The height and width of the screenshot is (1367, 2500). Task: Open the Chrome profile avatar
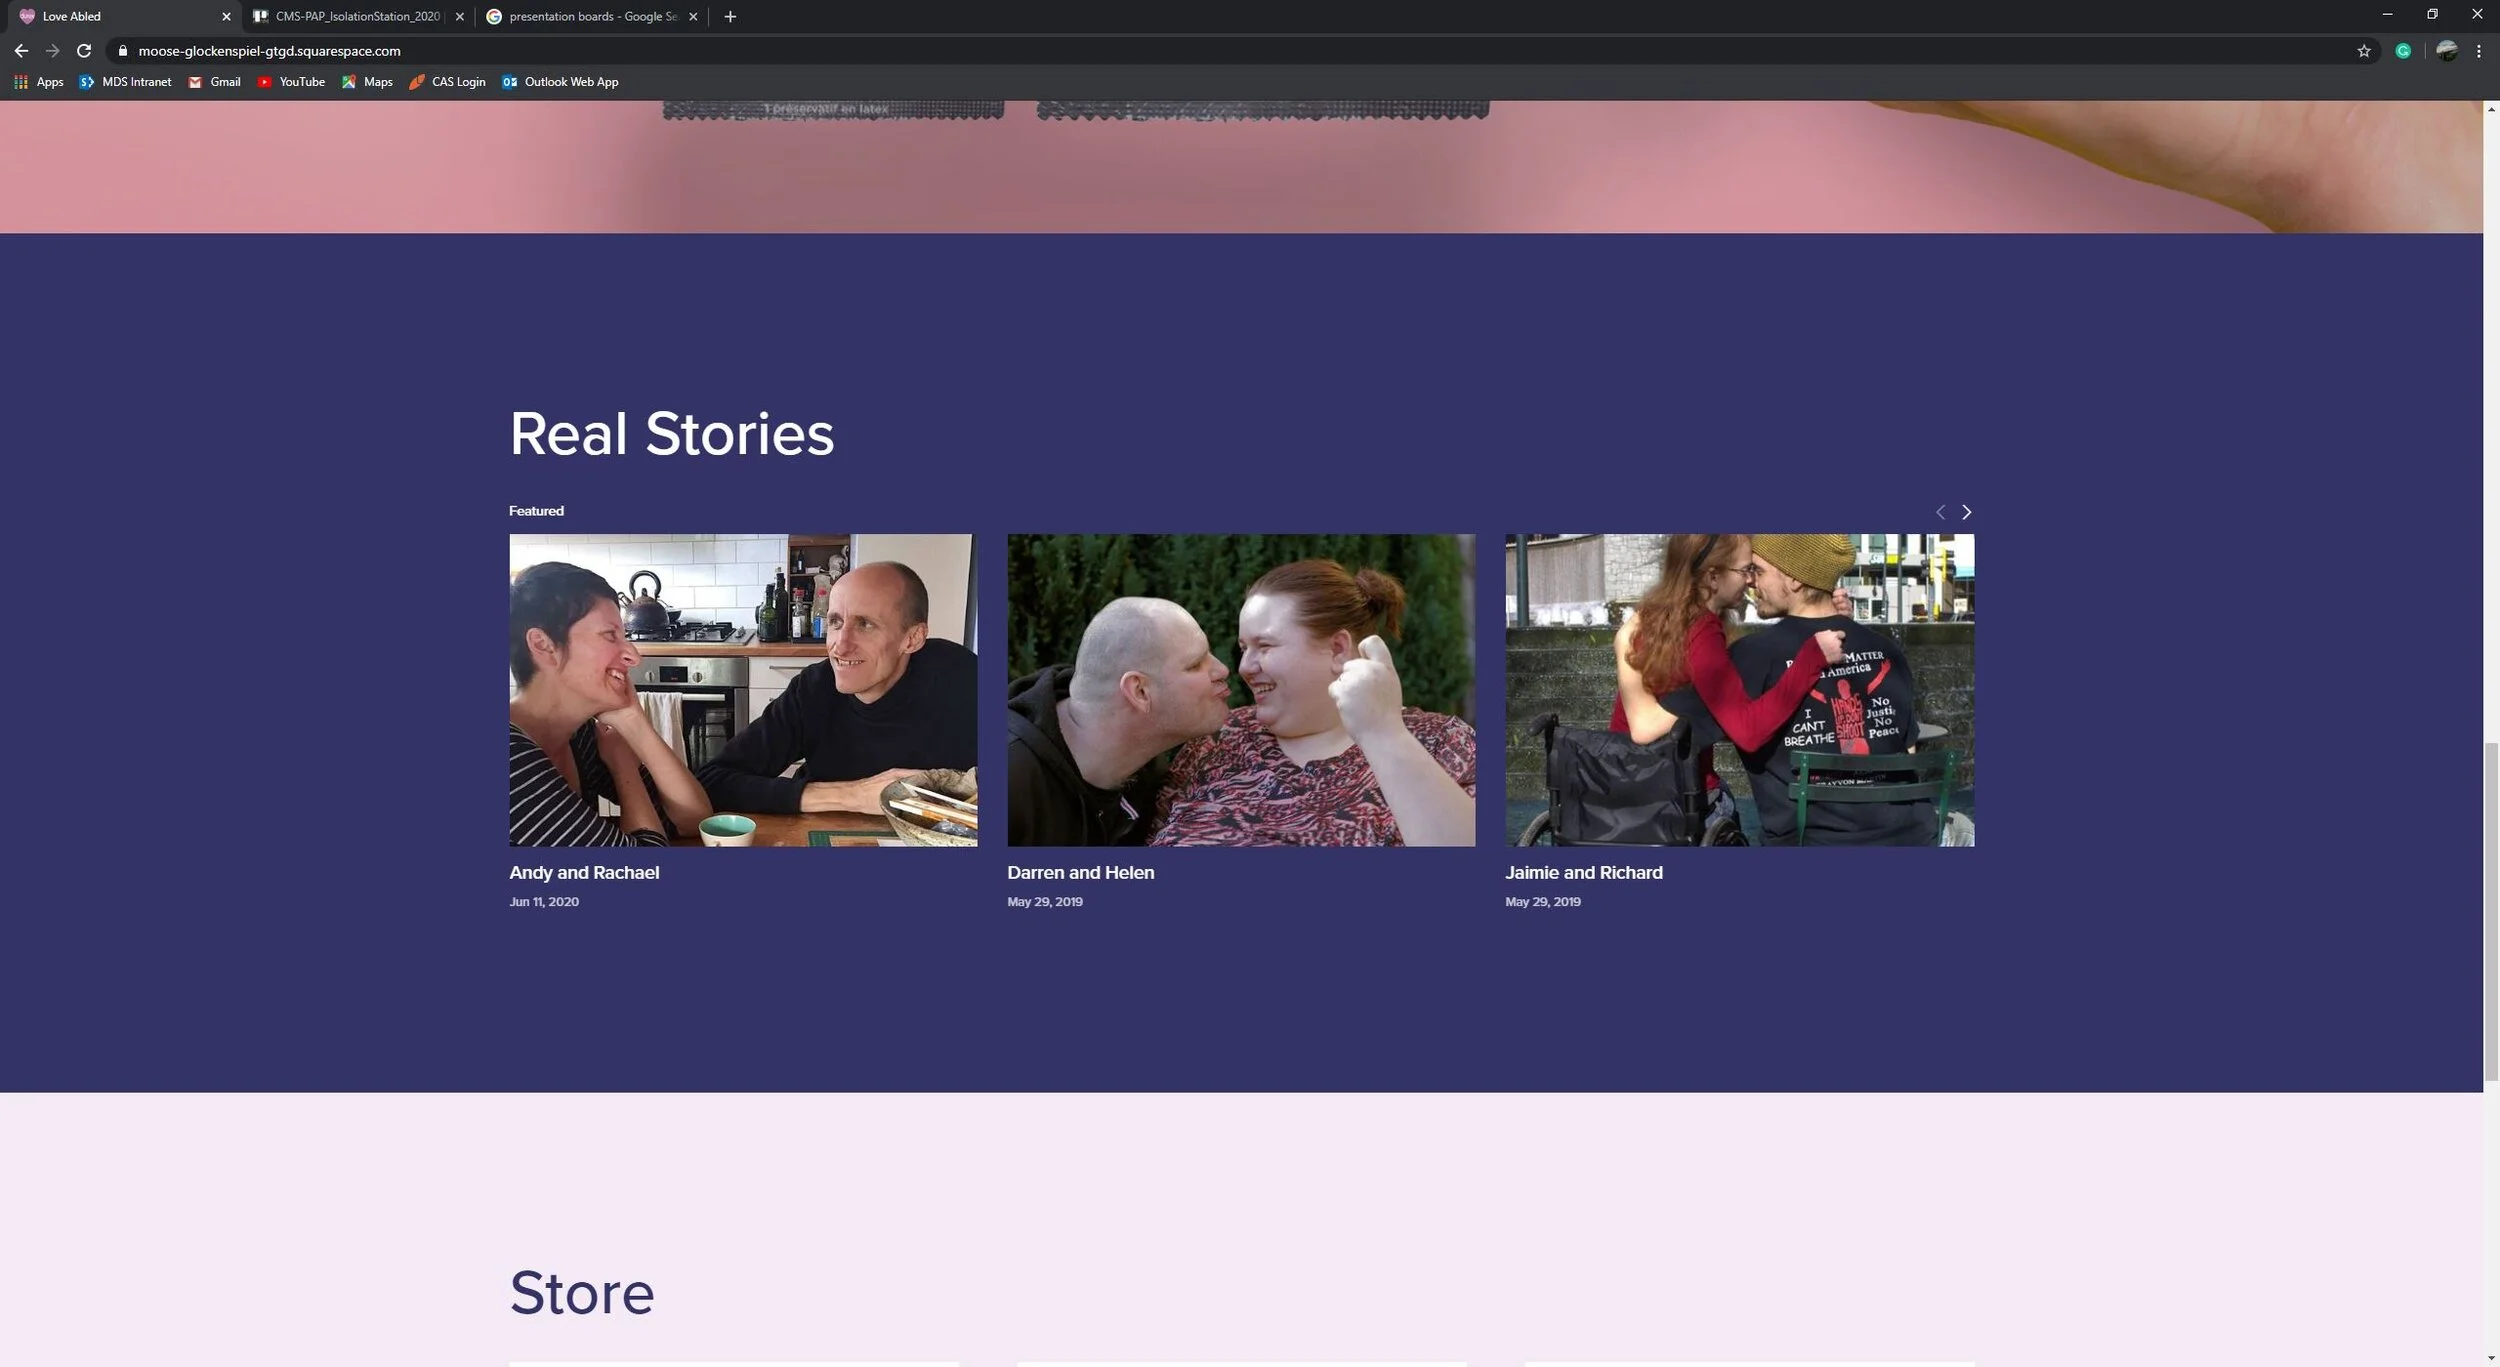2446,51
